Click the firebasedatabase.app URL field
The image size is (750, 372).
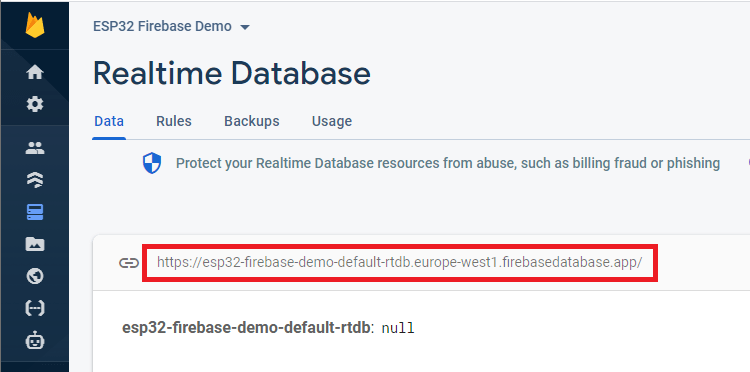(400, 263)
